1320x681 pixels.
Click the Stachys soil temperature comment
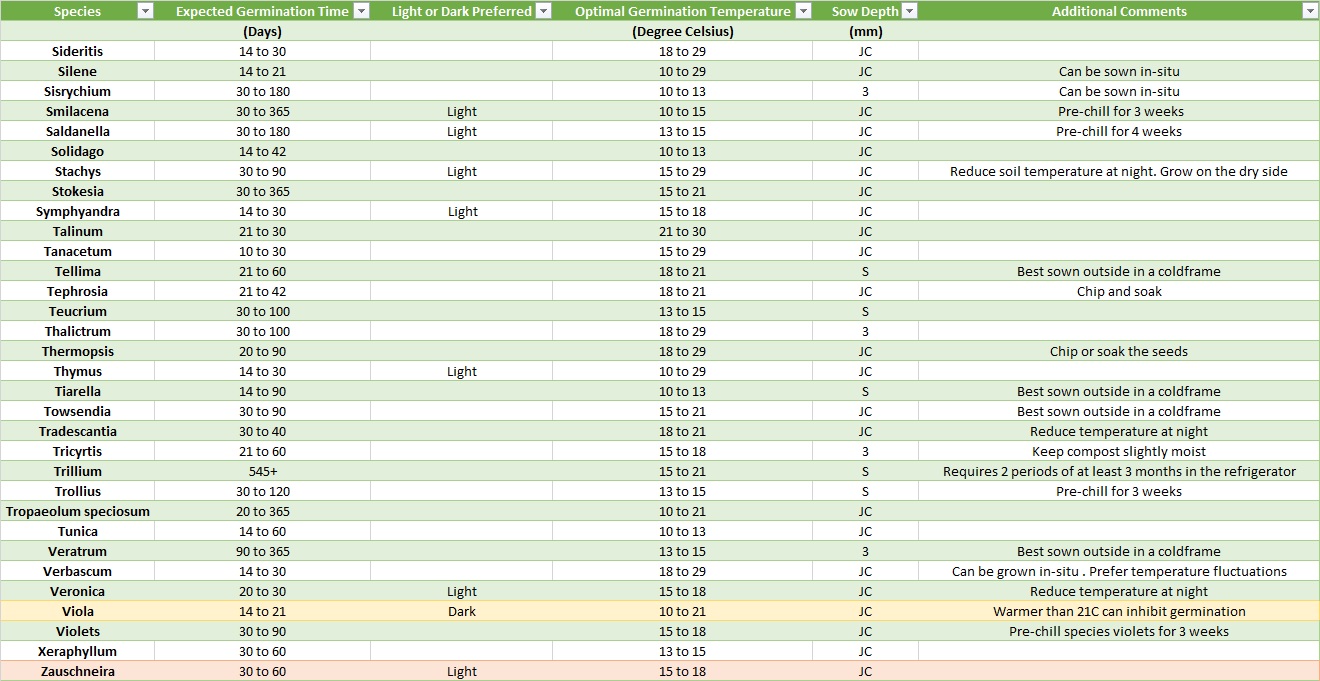(x=1119, y=171)
